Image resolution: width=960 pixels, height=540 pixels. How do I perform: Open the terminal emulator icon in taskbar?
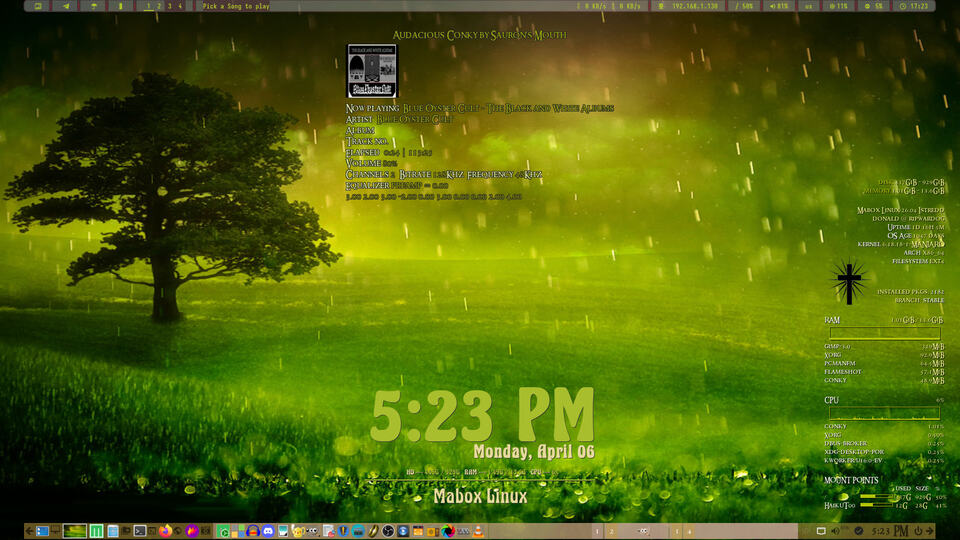pyautogui.click(x=141, y=531)
